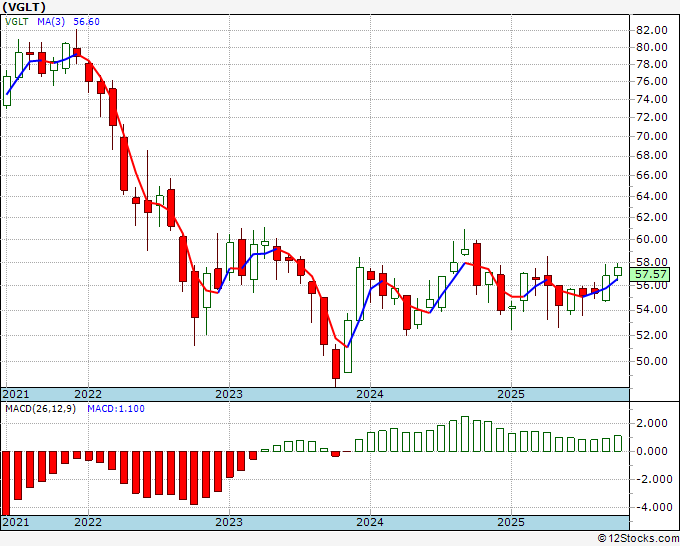Click 2021 on the MACD panel timeline
Viewport: 680px width, 546px height.
(x=16, y=522)
